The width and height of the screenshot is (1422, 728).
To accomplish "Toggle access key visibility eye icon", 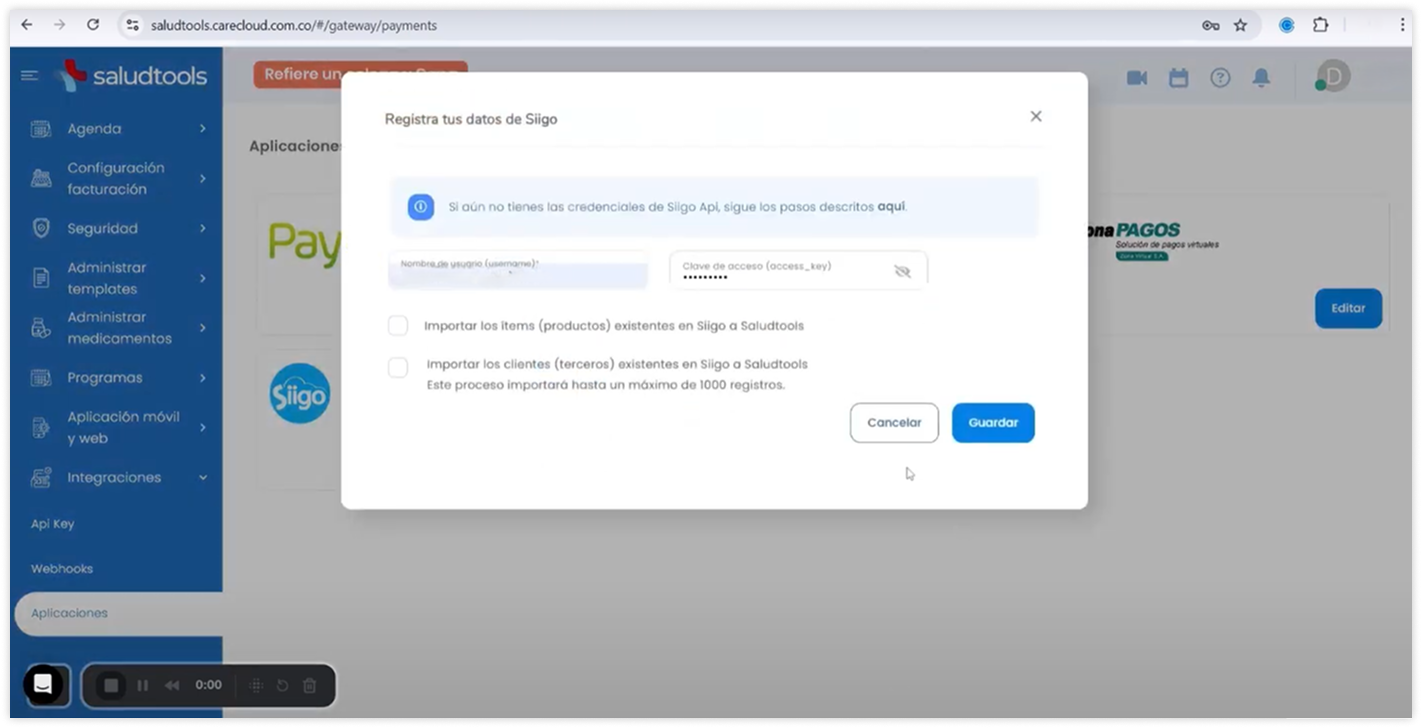I will [902, 271].
